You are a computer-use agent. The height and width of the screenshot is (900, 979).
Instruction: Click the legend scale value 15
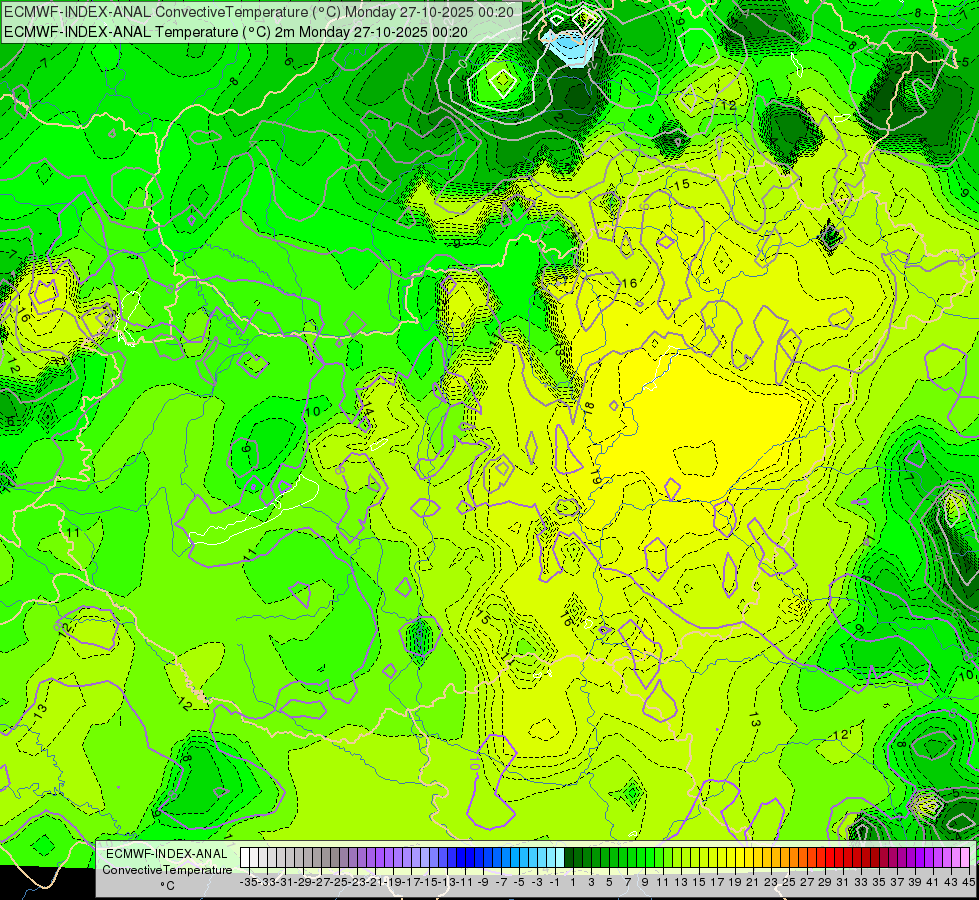point(699,882)
